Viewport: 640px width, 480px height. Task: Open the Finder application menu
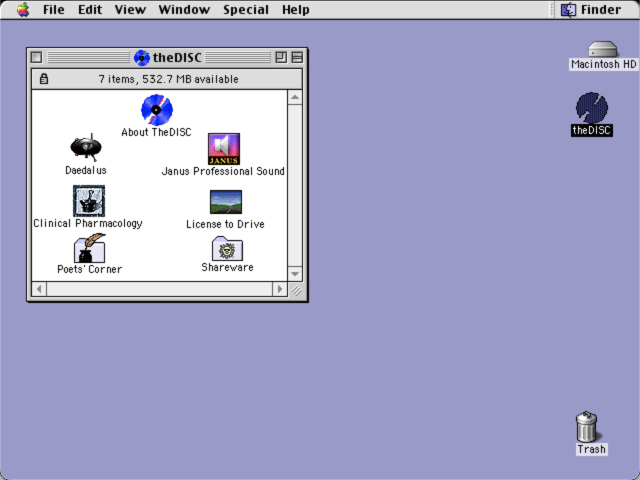point(591,9)
